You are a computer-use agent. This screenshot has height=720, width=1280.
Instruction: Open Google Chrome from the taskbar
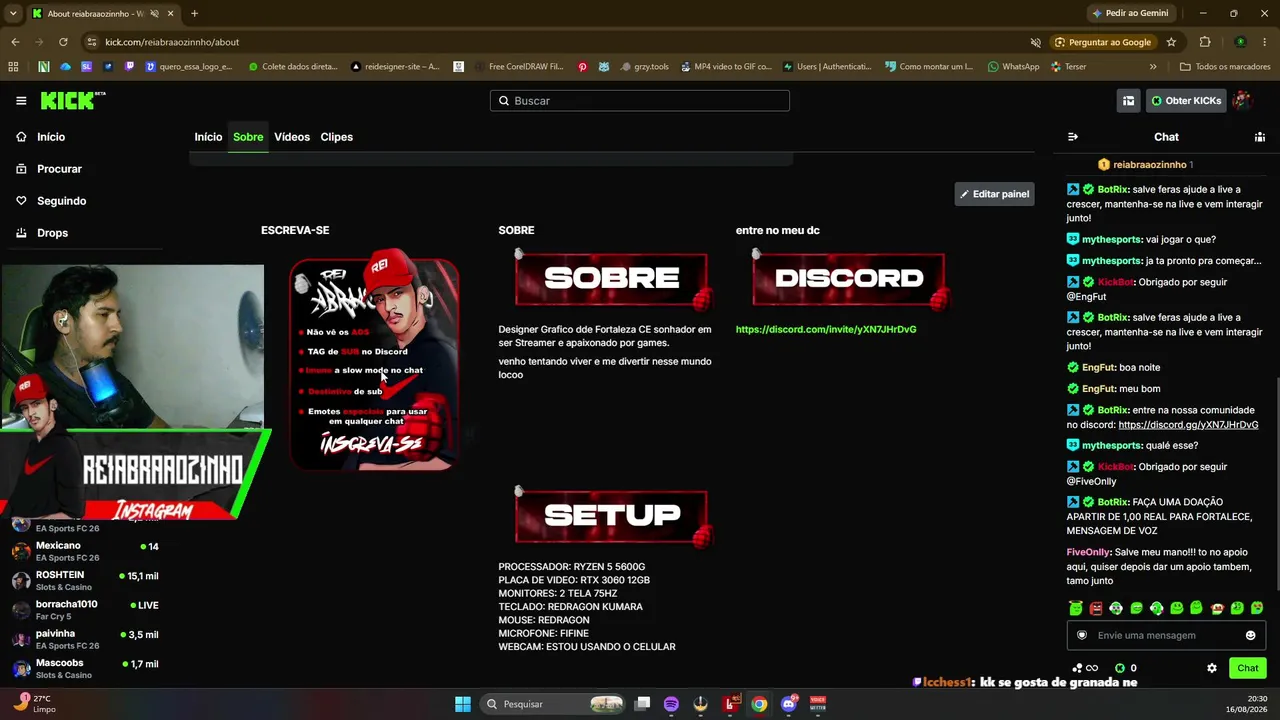click(760, 704)
